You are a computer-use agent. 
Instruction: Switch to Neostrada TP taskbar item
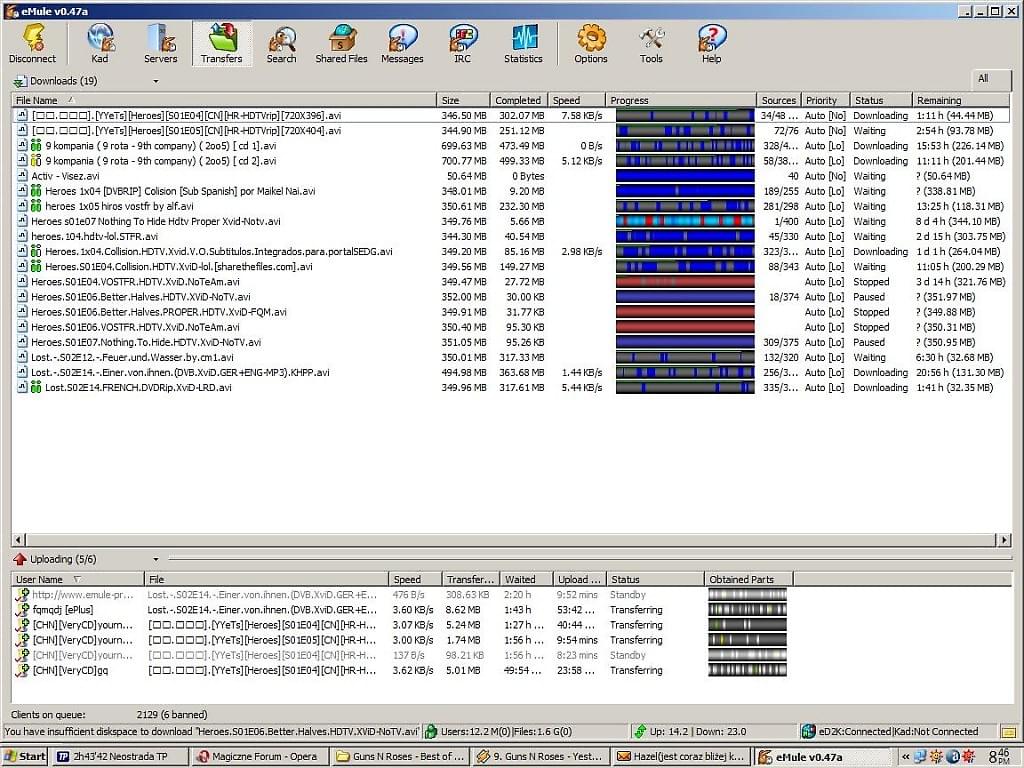[118, 757]
